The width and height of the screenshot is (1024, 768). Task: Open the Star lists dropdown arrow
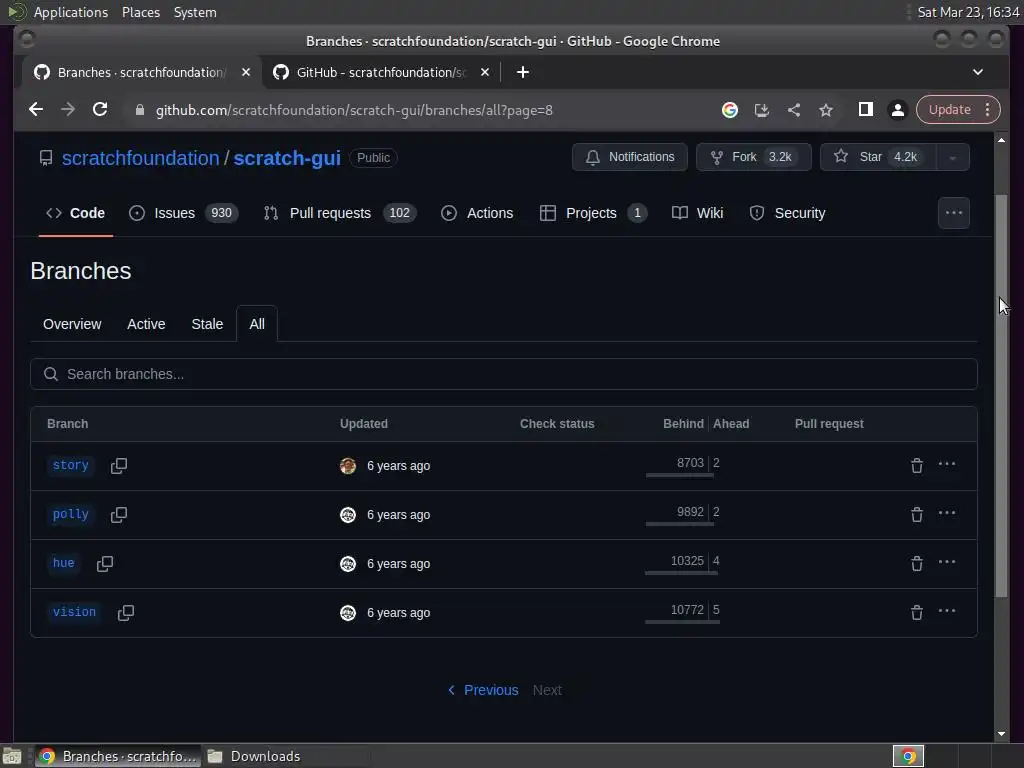point(953,157)
